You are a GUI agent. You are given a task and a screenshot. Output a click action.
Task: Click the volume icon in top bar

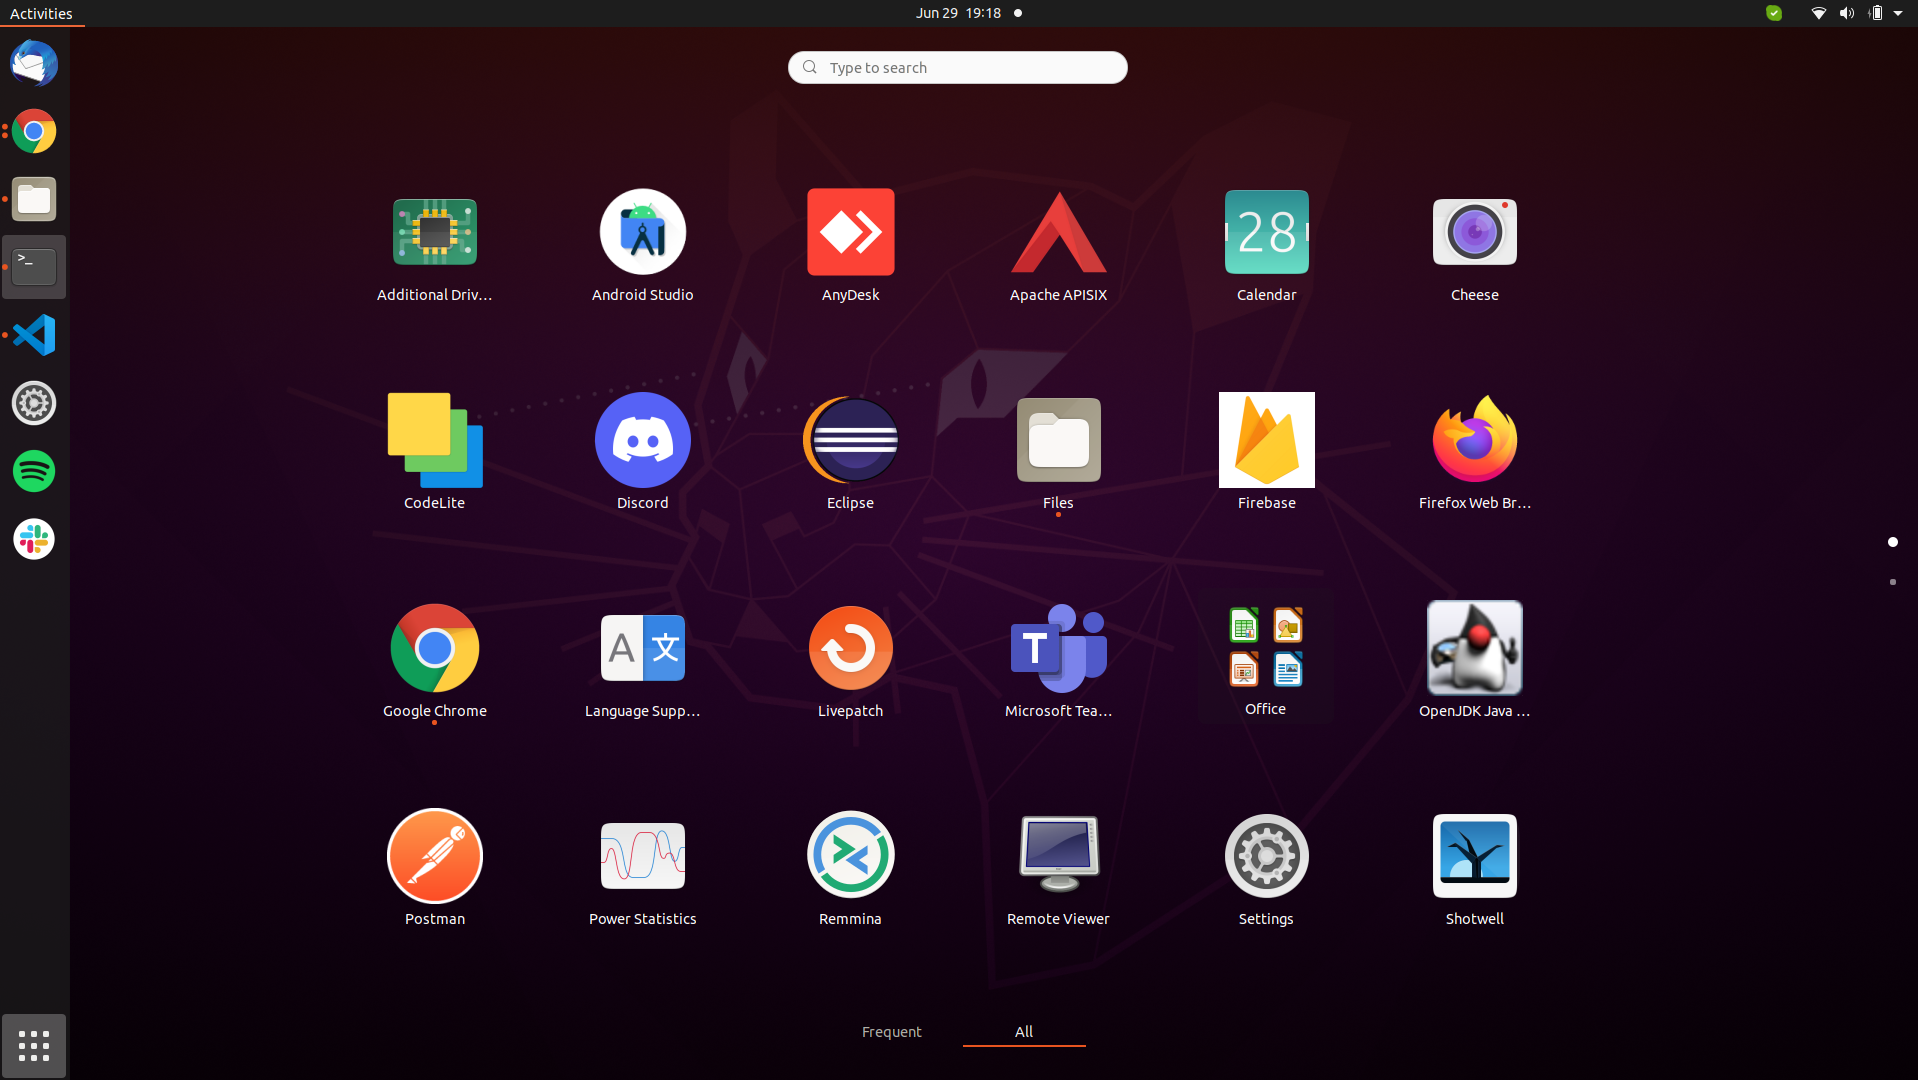(x=1846, y=13)
